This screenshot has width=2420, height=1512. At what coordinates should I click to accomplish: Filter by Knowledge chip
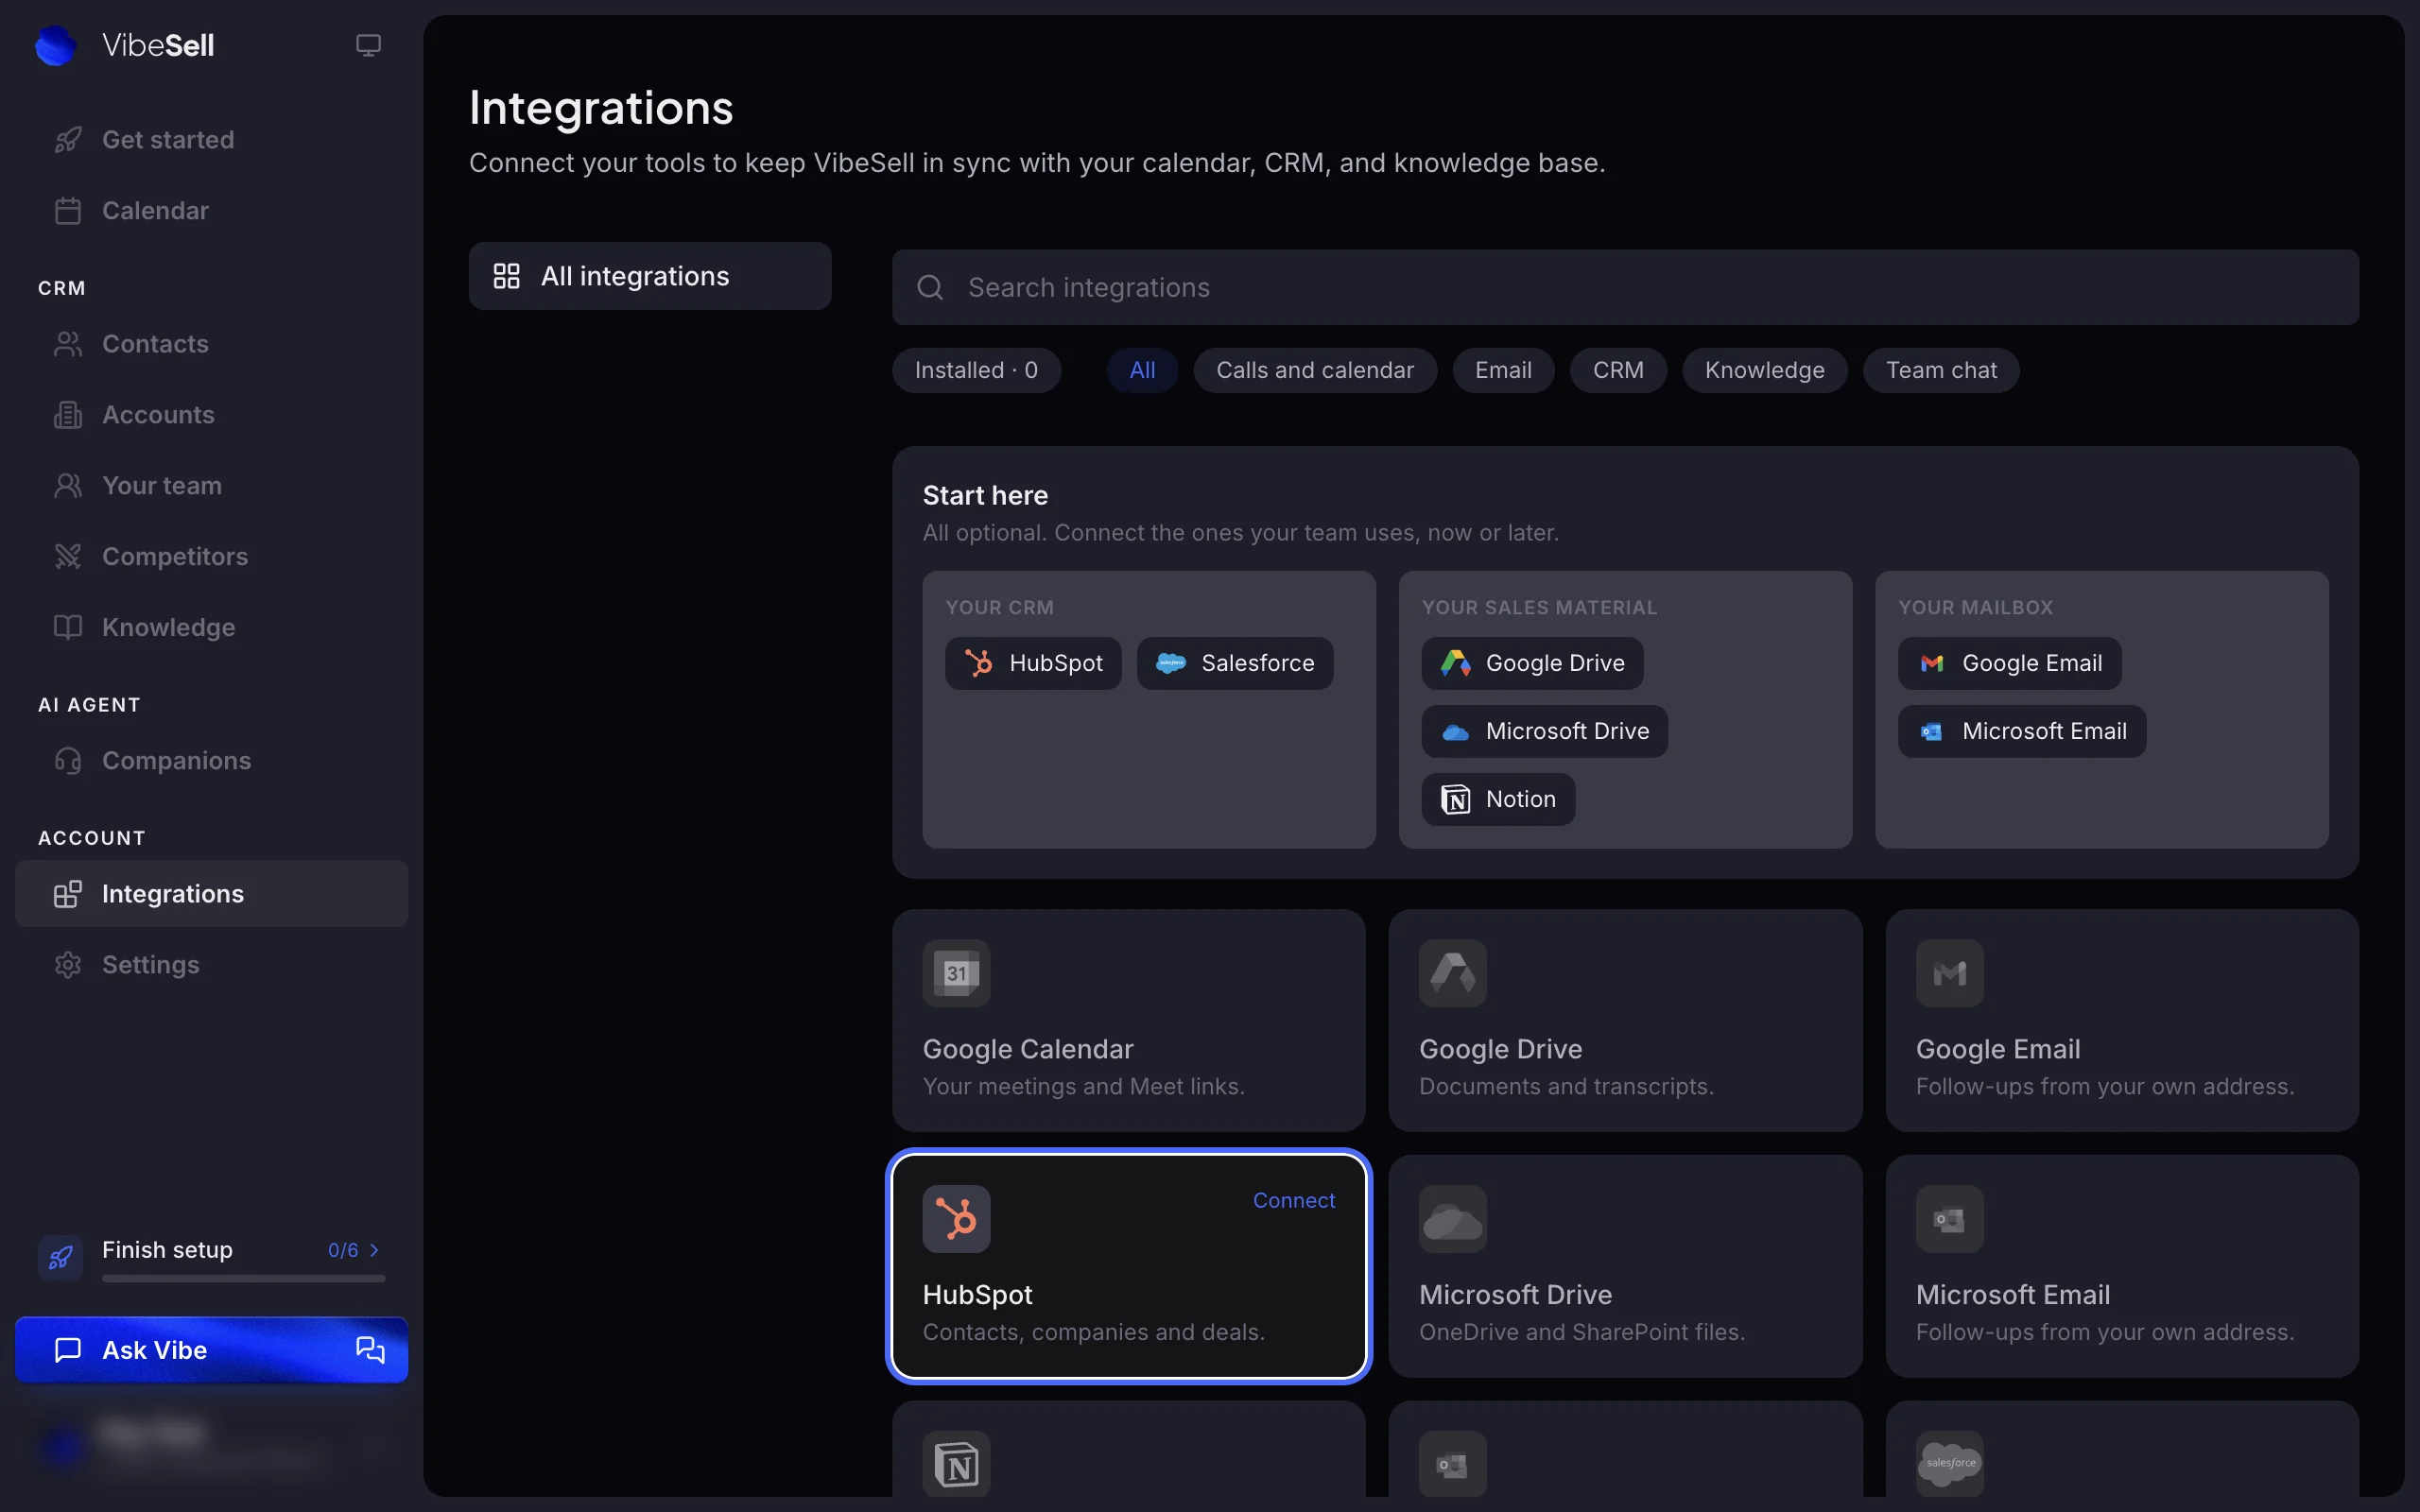[1764, 370]
